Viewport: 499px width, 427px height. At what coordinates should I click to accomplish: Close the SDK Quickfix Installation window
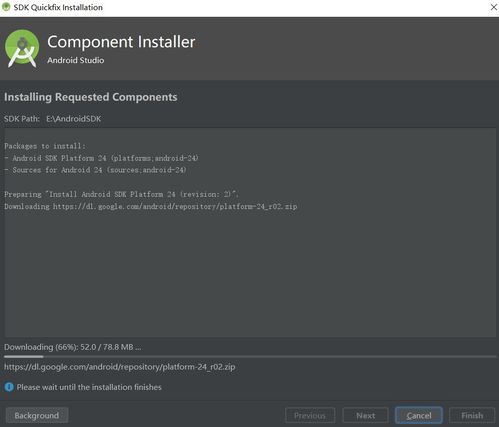tap(493, 7)
